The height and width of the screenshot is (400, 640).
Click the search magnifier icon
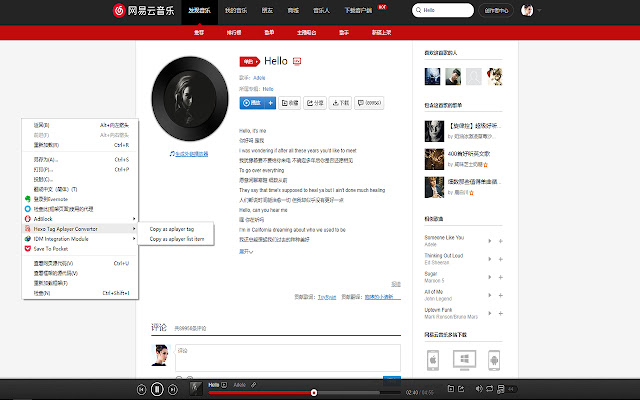tap(418, 10)
